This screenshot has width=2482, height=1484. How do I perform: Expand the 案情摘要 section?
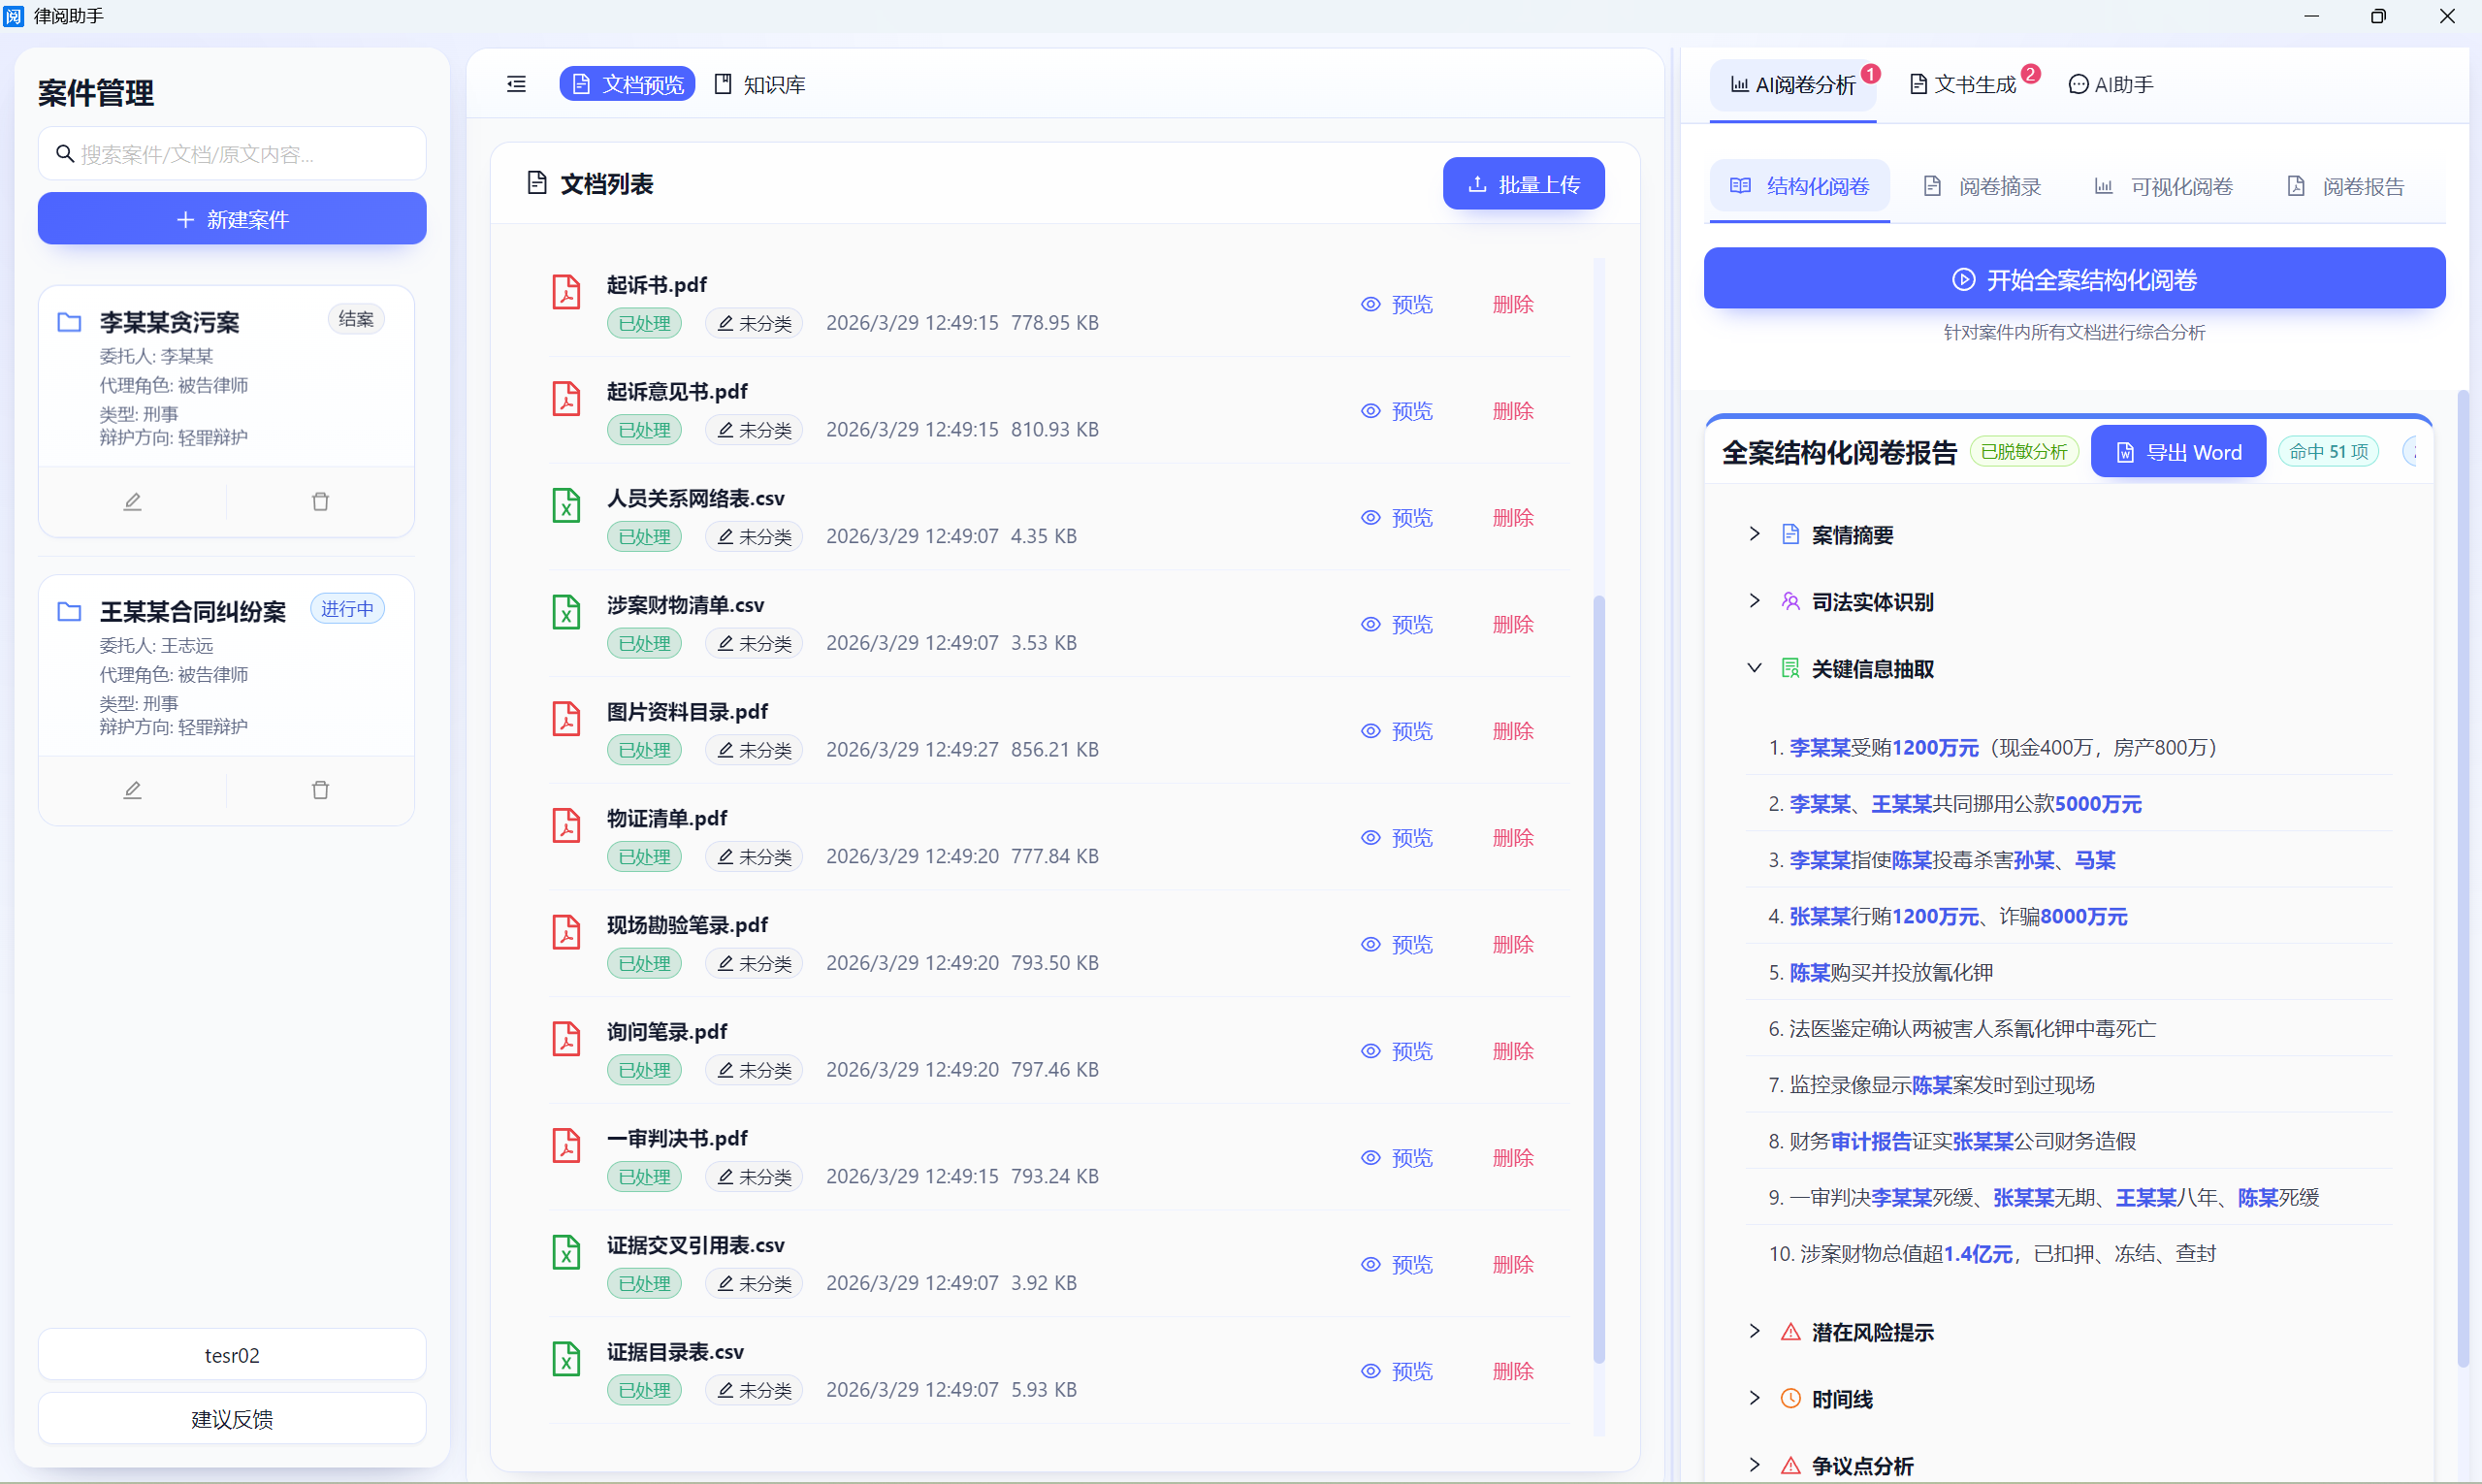click(1754, 534)
